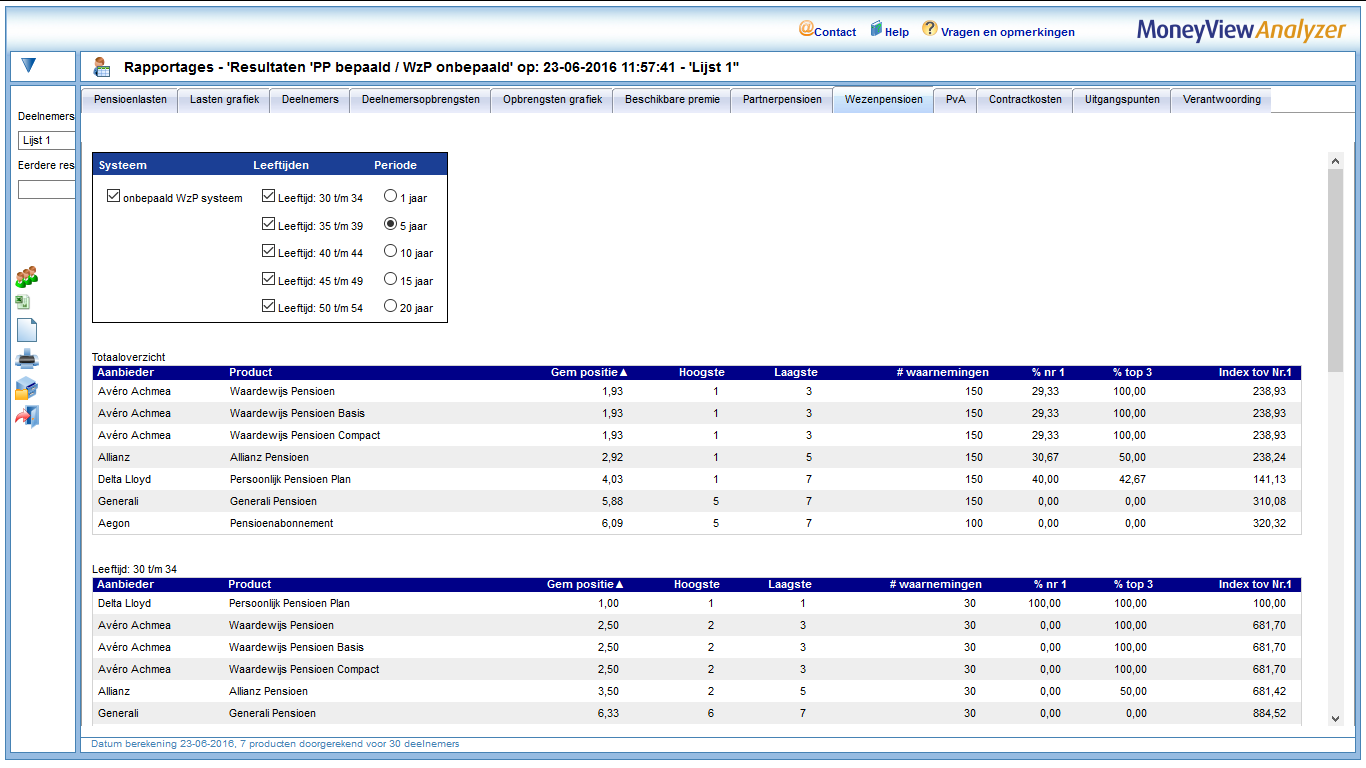Go to the Verantwoording tab

coord(1221,100)
